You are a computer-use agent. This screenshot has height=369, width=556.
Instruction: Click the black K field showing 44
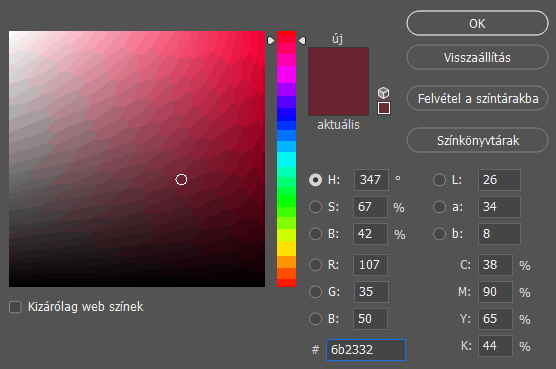(x=495, y=346)
